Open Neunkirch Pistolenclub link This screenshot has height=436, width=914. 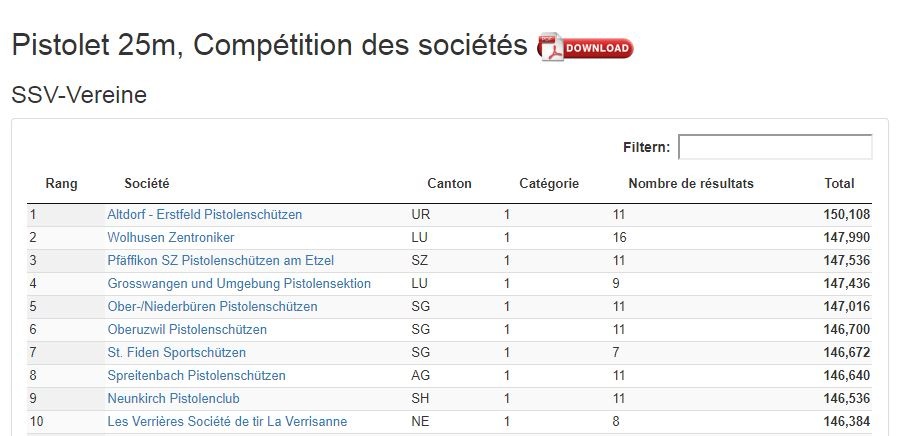(174, 399)
